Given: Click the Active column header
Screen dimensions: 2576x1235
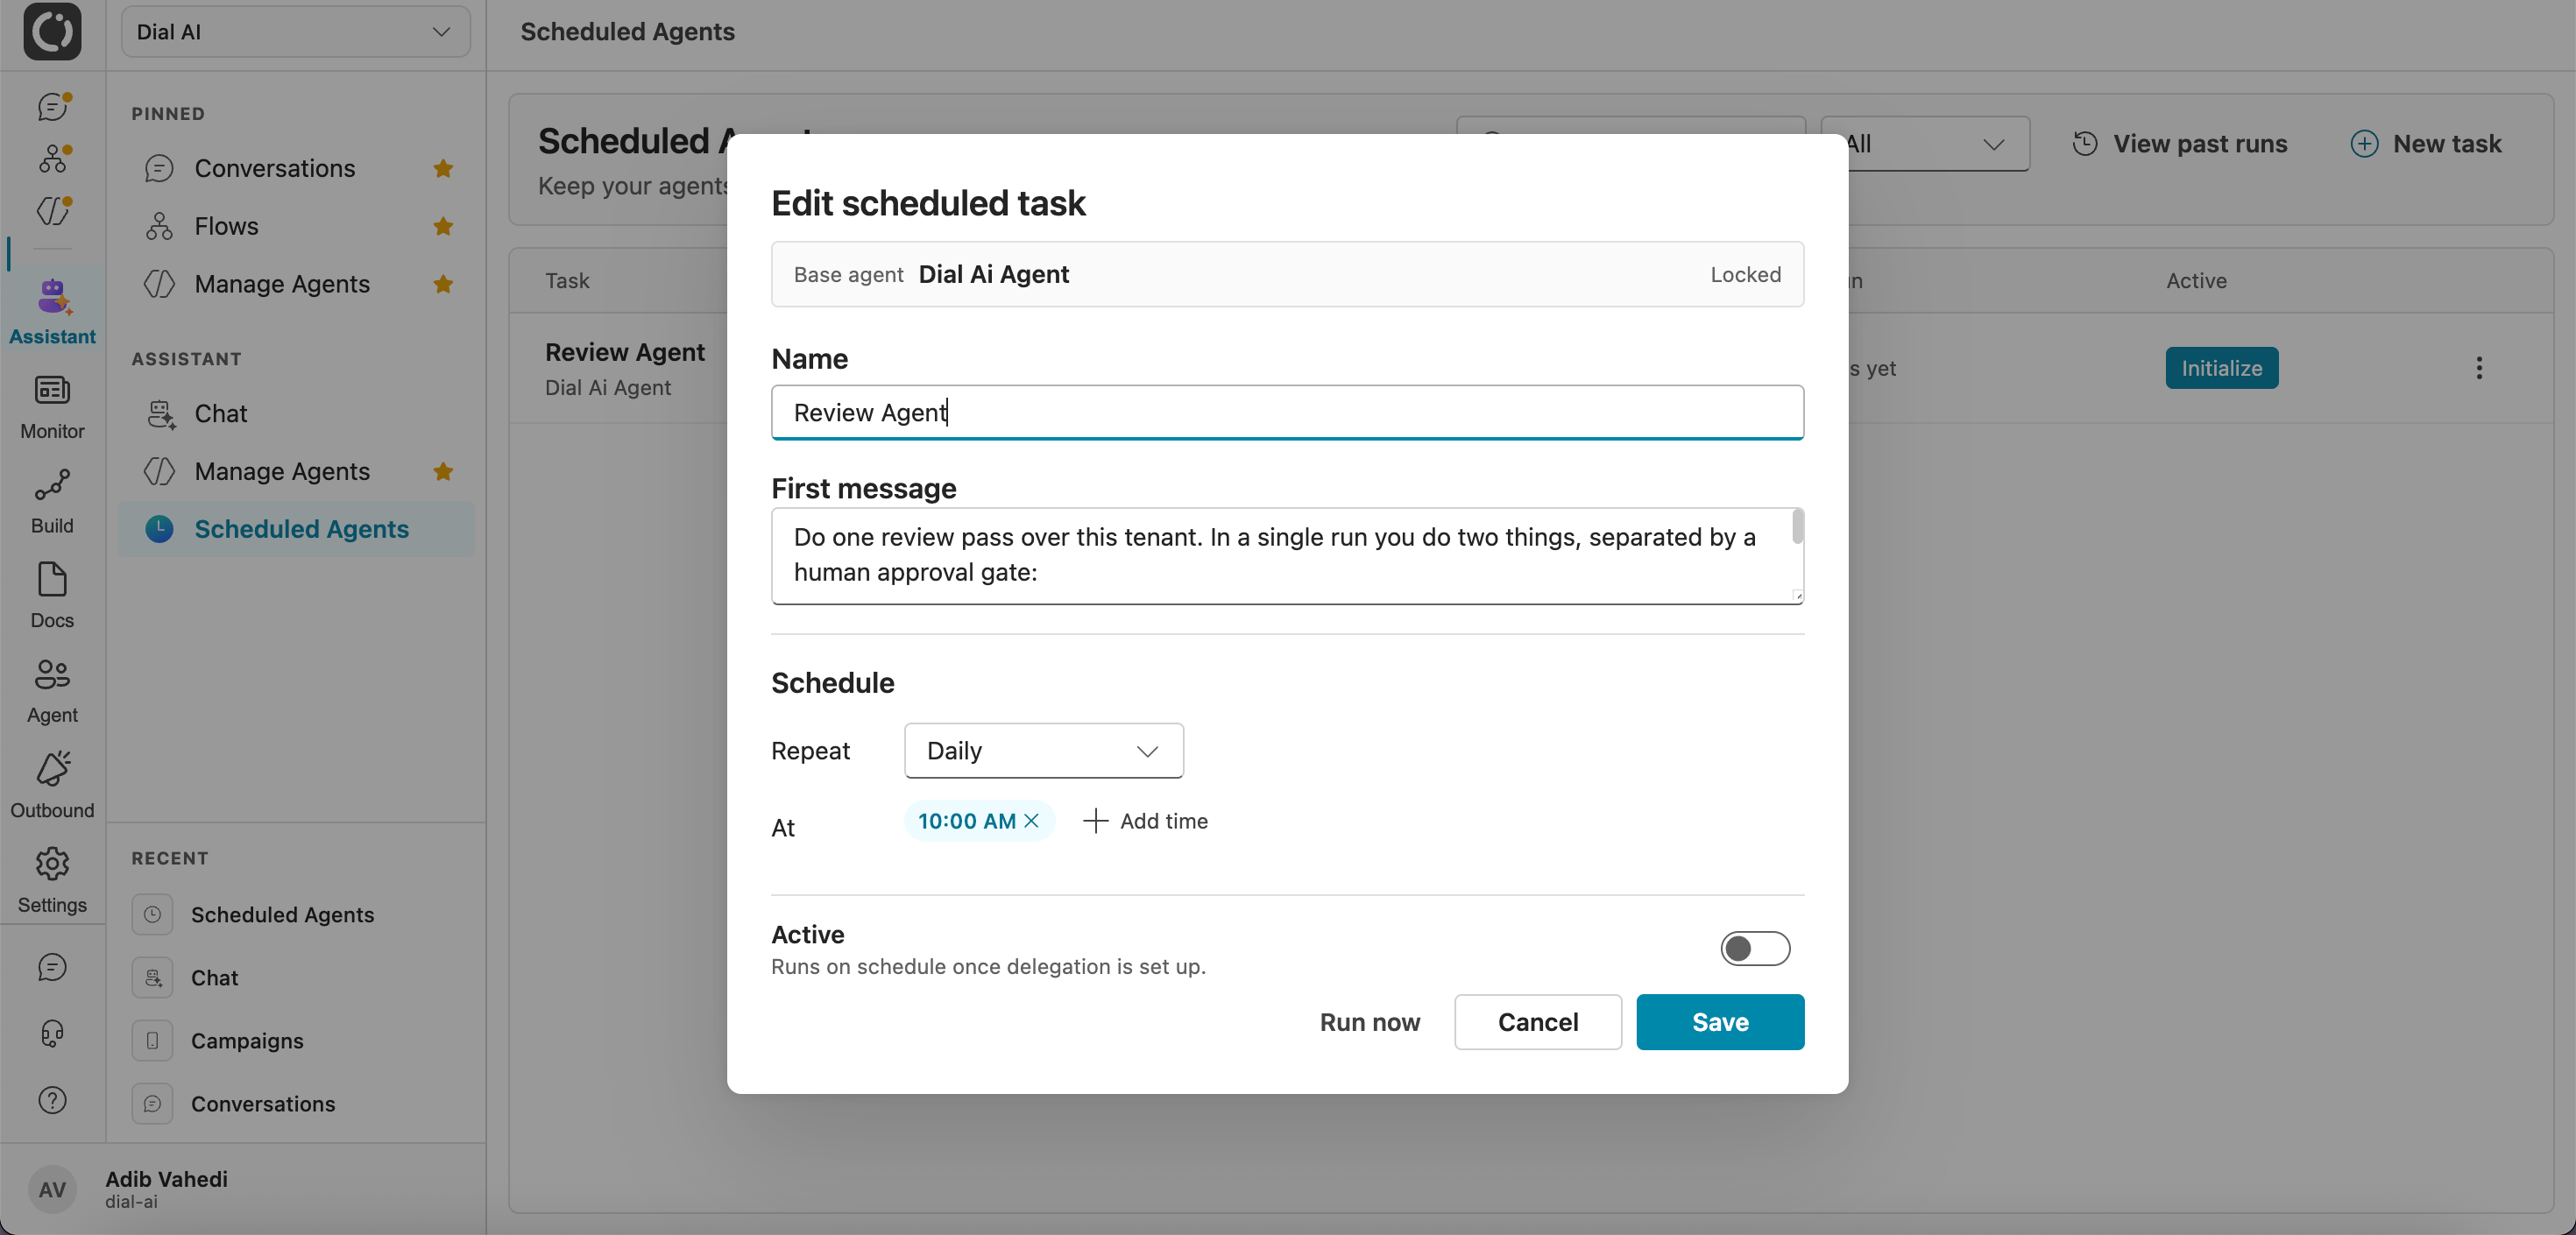Looking at the screenshot, I should click(2196, 281).
